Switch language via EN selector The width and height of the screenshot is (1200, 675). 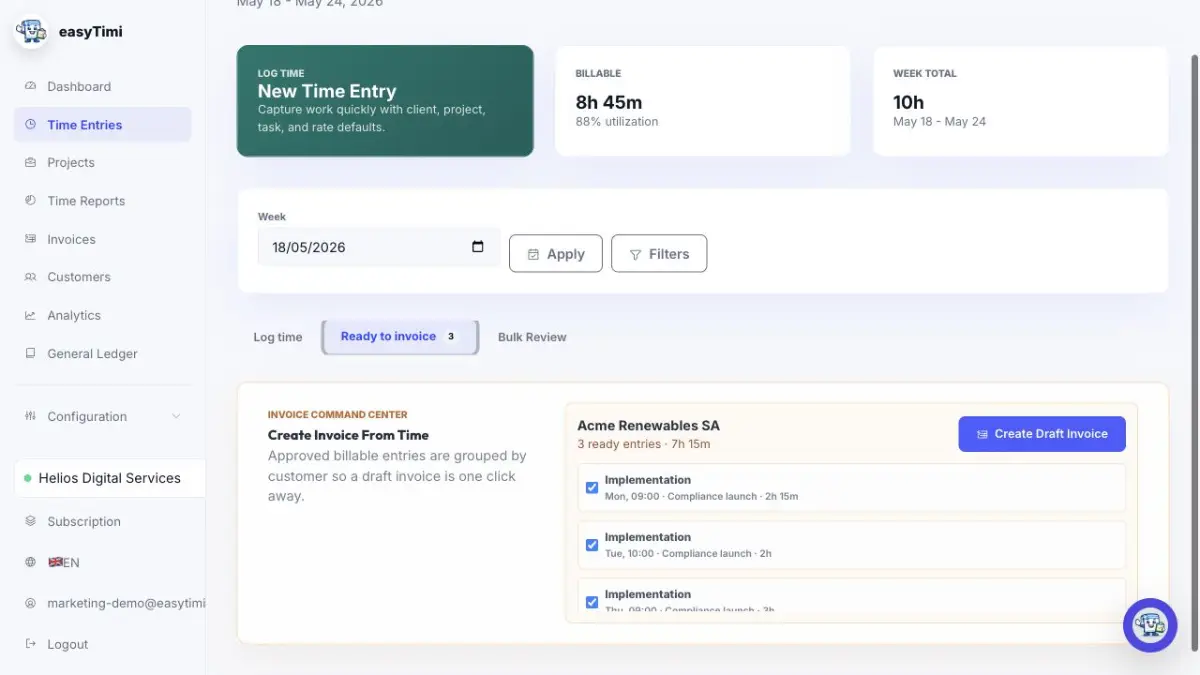[64, 563]
